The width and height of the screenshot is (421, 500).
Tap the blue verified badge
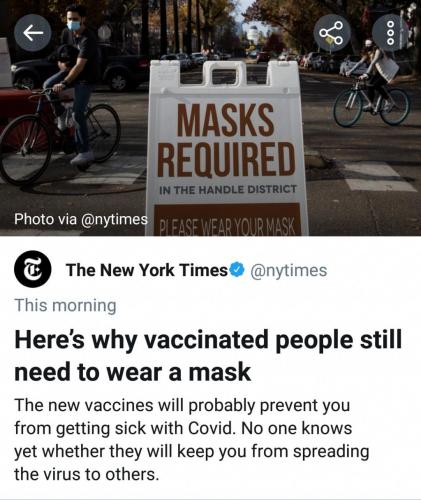tap(238, 269)
